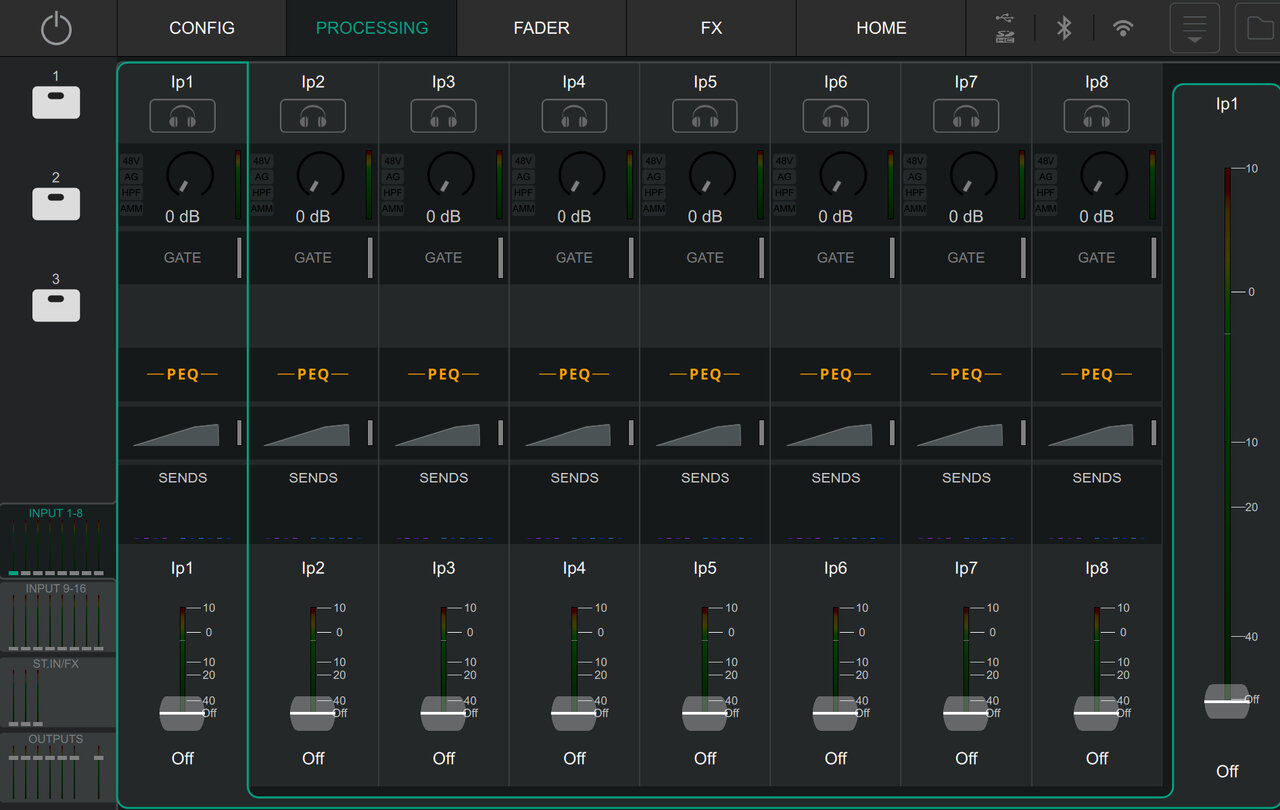This screenshot has width=1280, height=810.
Task: Click the USB/SD storage status icon
Action: point(1005,28)
